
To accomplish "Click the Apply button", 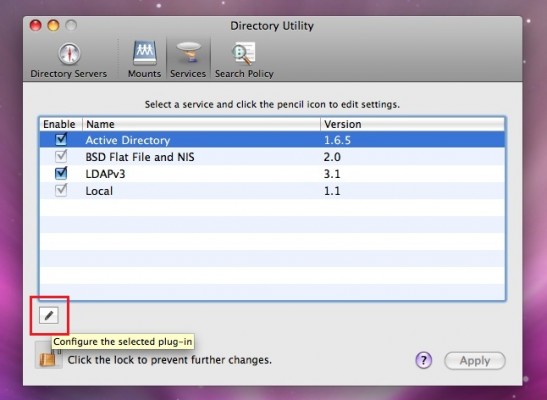I will click(x=475, y=360).
